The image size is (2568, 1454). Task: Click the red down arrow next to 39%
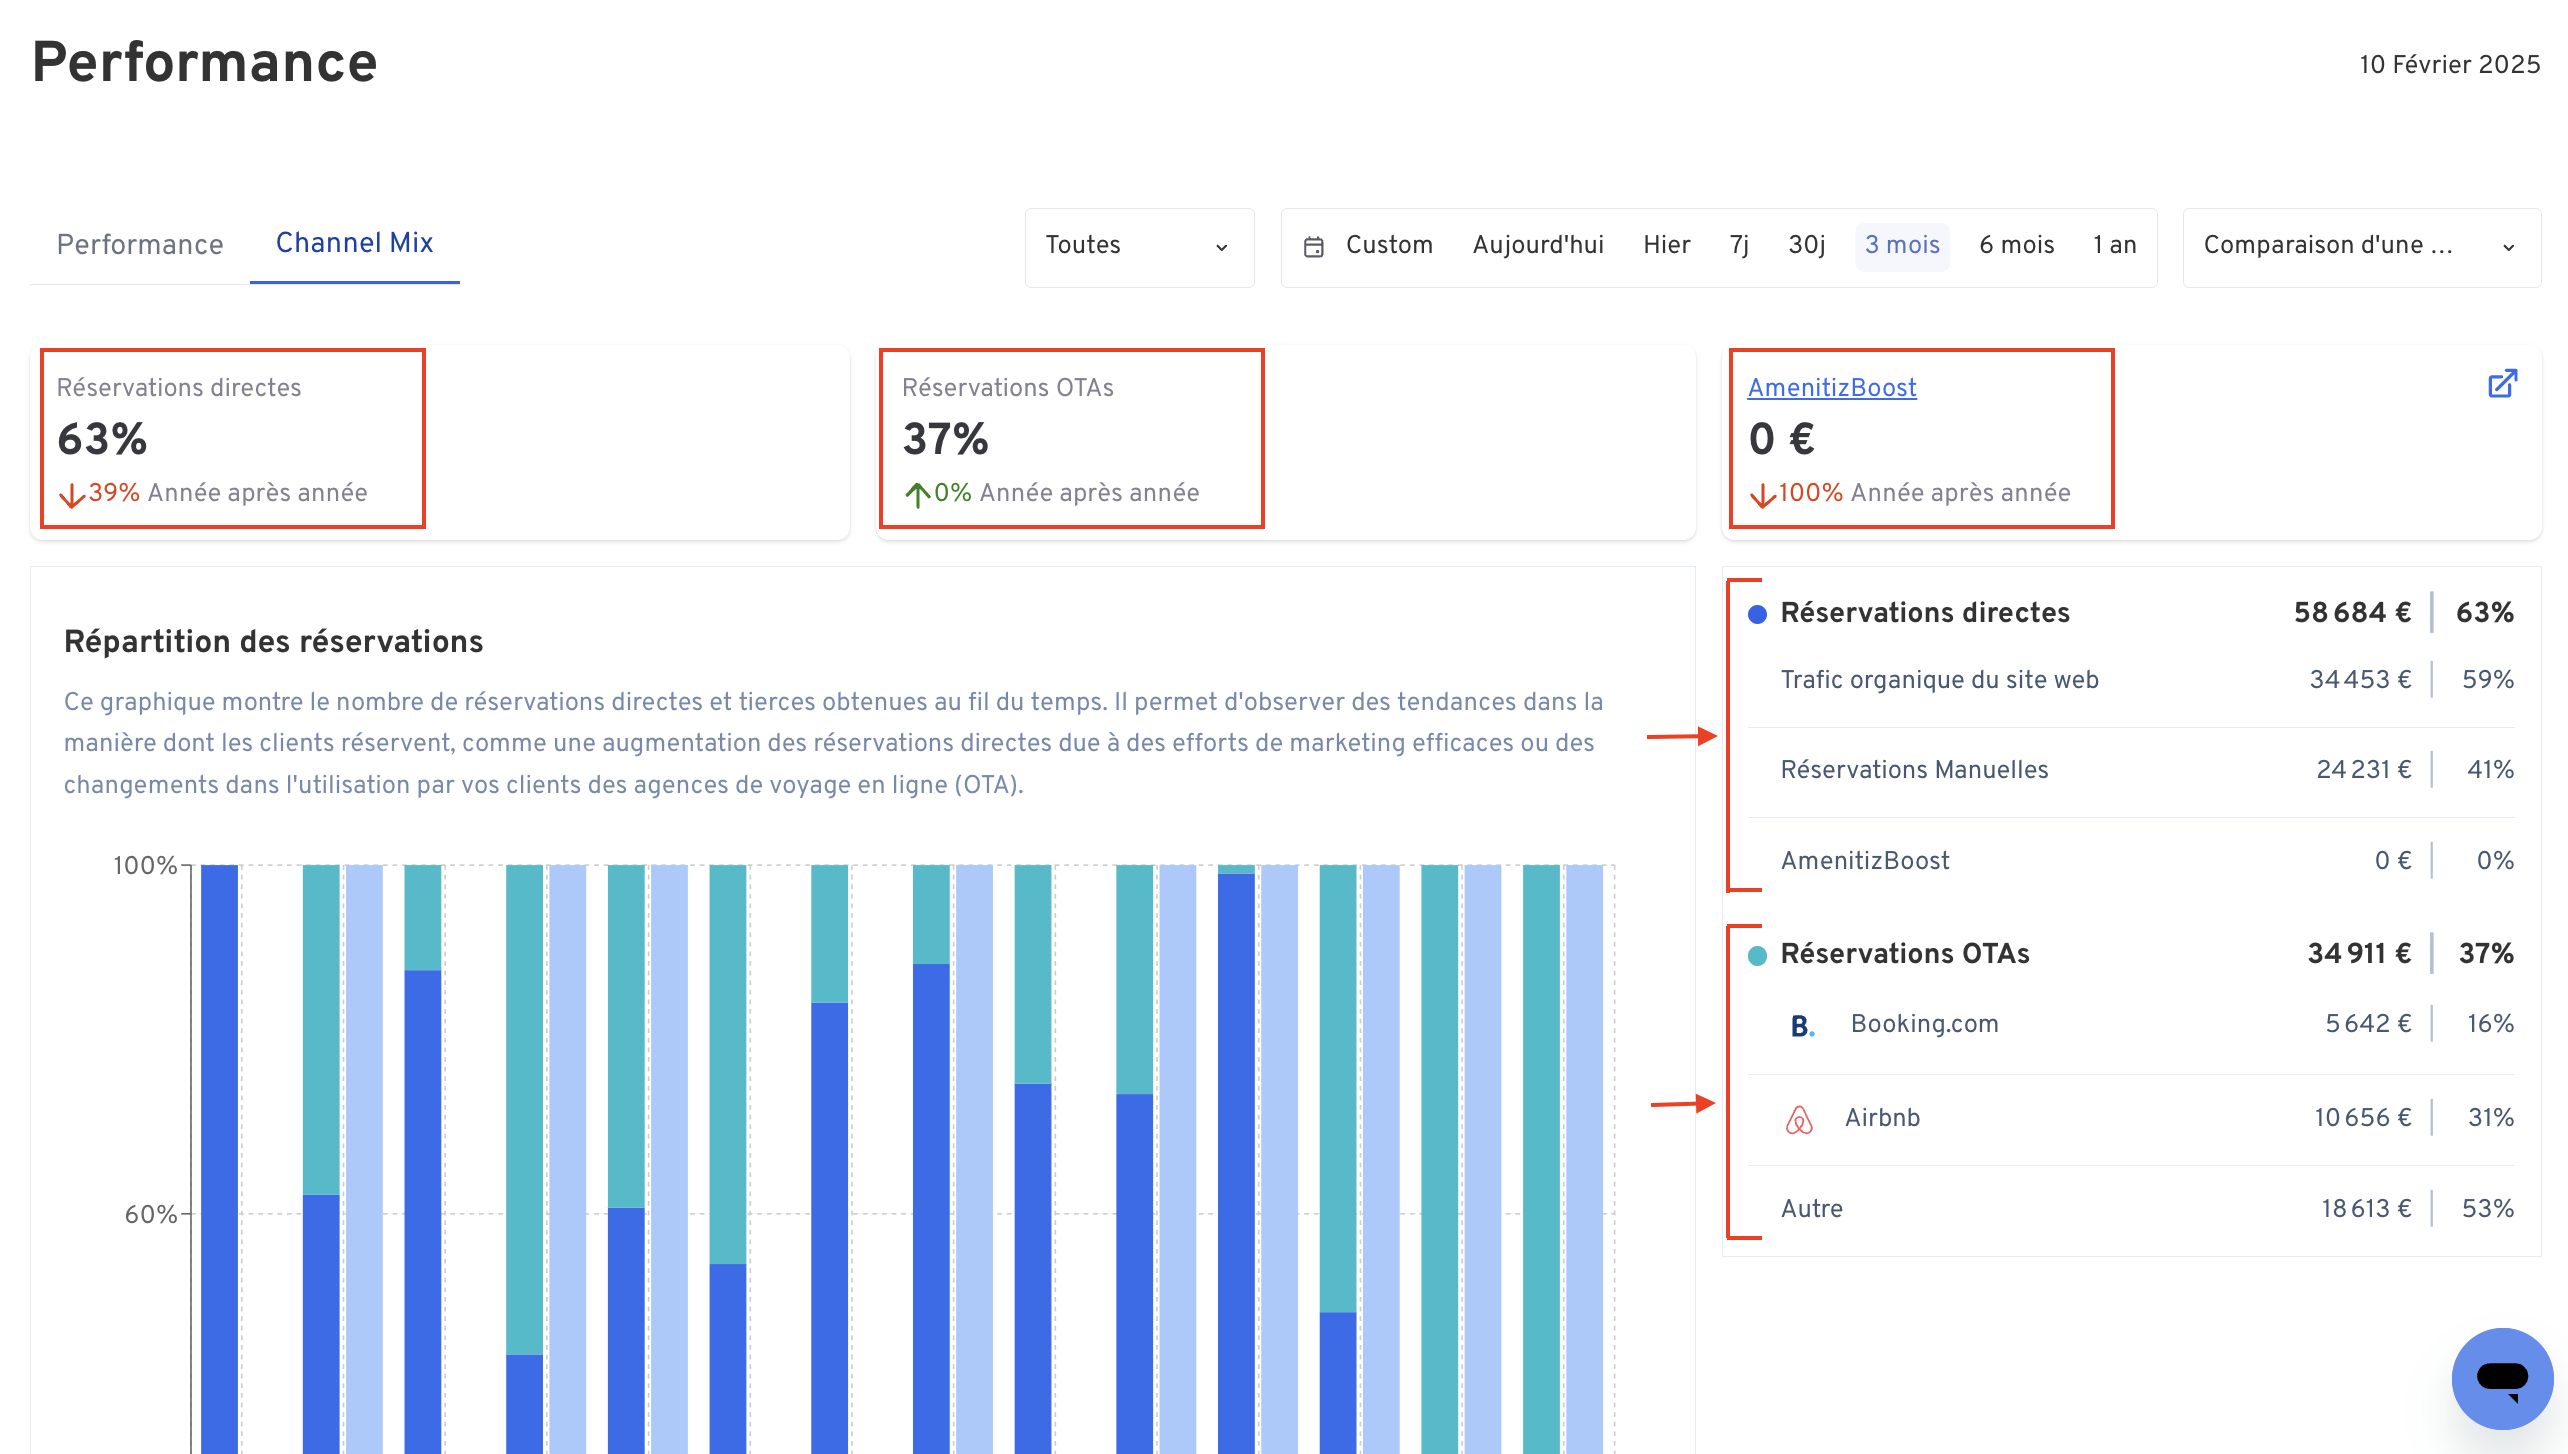(71, 495)
